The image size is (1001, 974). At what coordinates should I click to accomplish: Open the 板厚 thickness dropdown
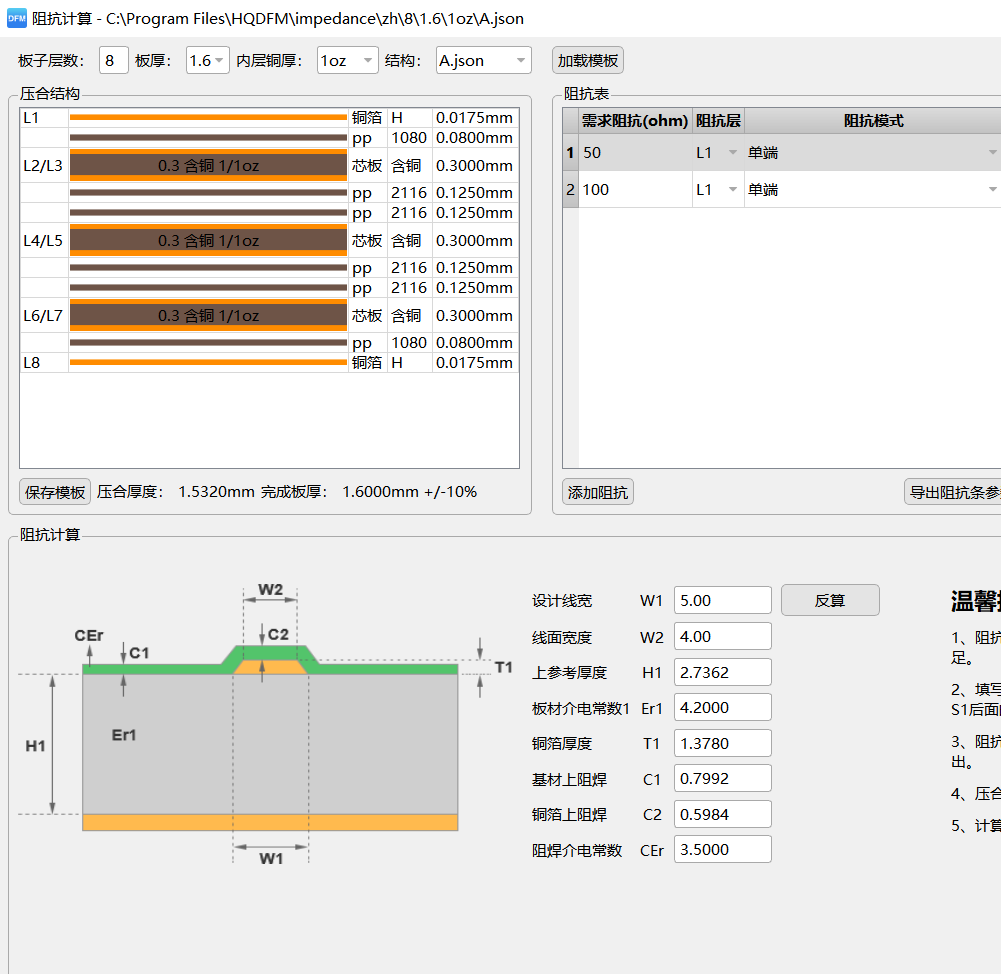click(208, 61)
